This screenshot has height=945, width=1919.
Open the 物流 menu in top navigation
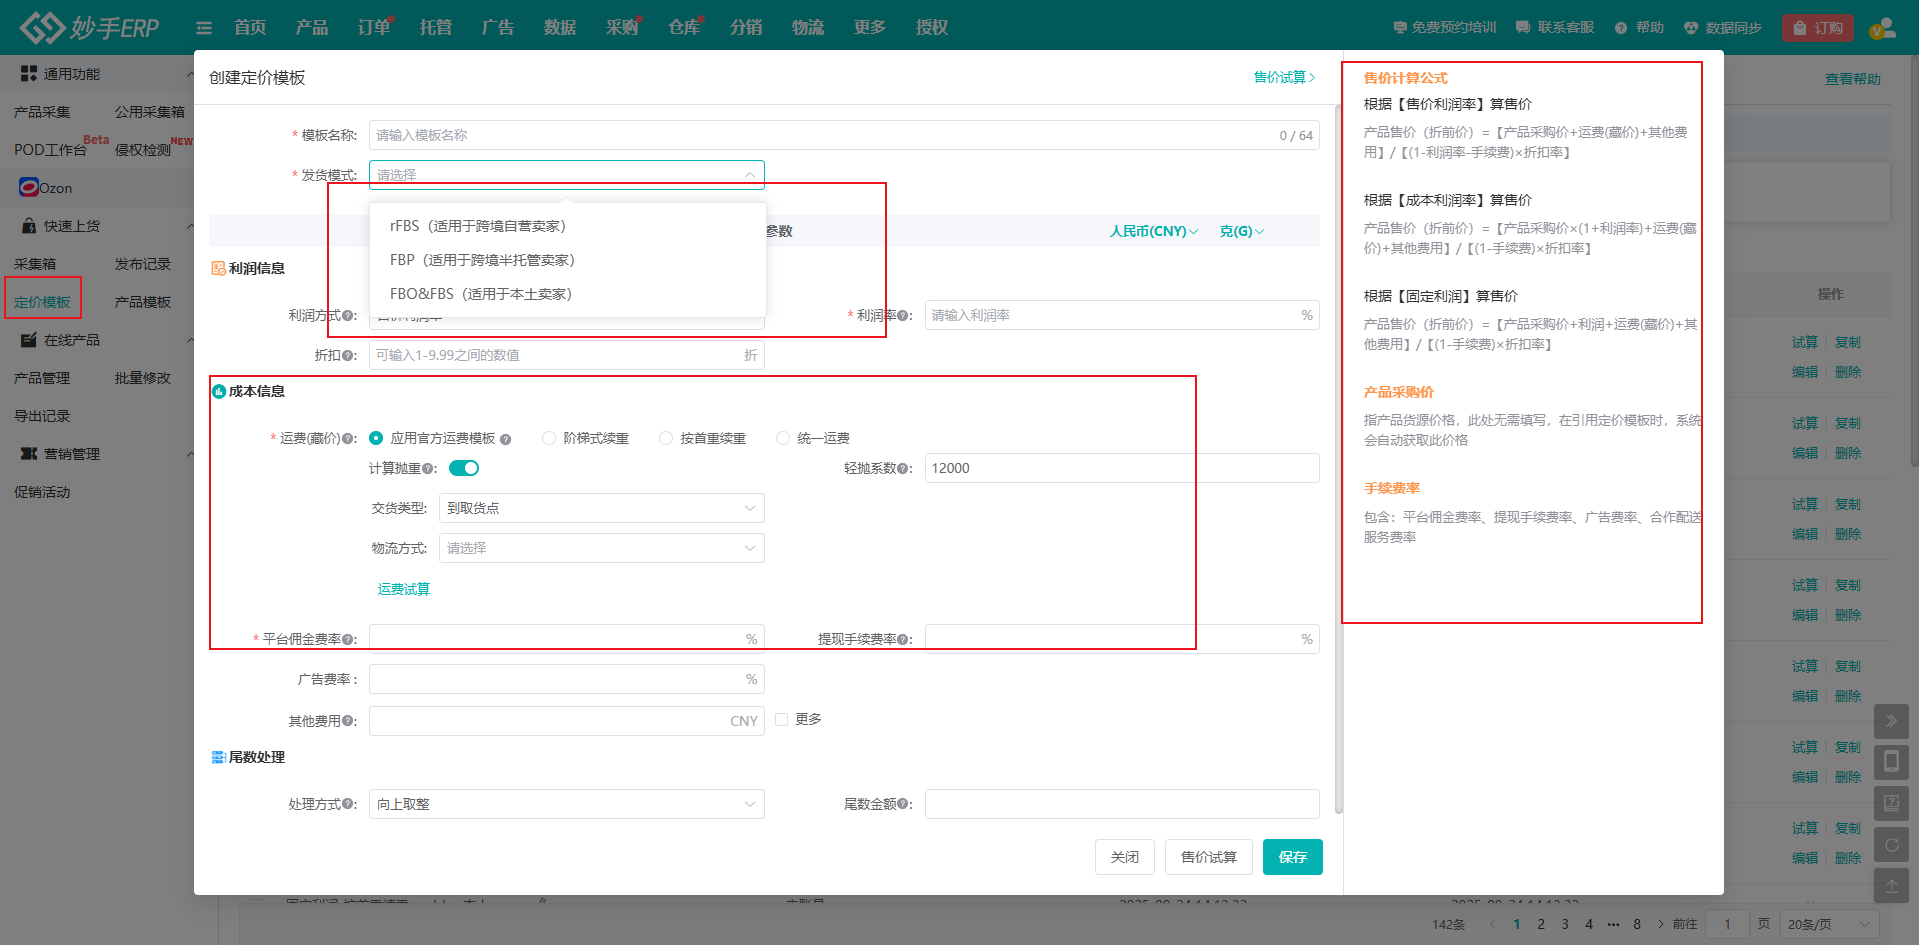point(807,27)
